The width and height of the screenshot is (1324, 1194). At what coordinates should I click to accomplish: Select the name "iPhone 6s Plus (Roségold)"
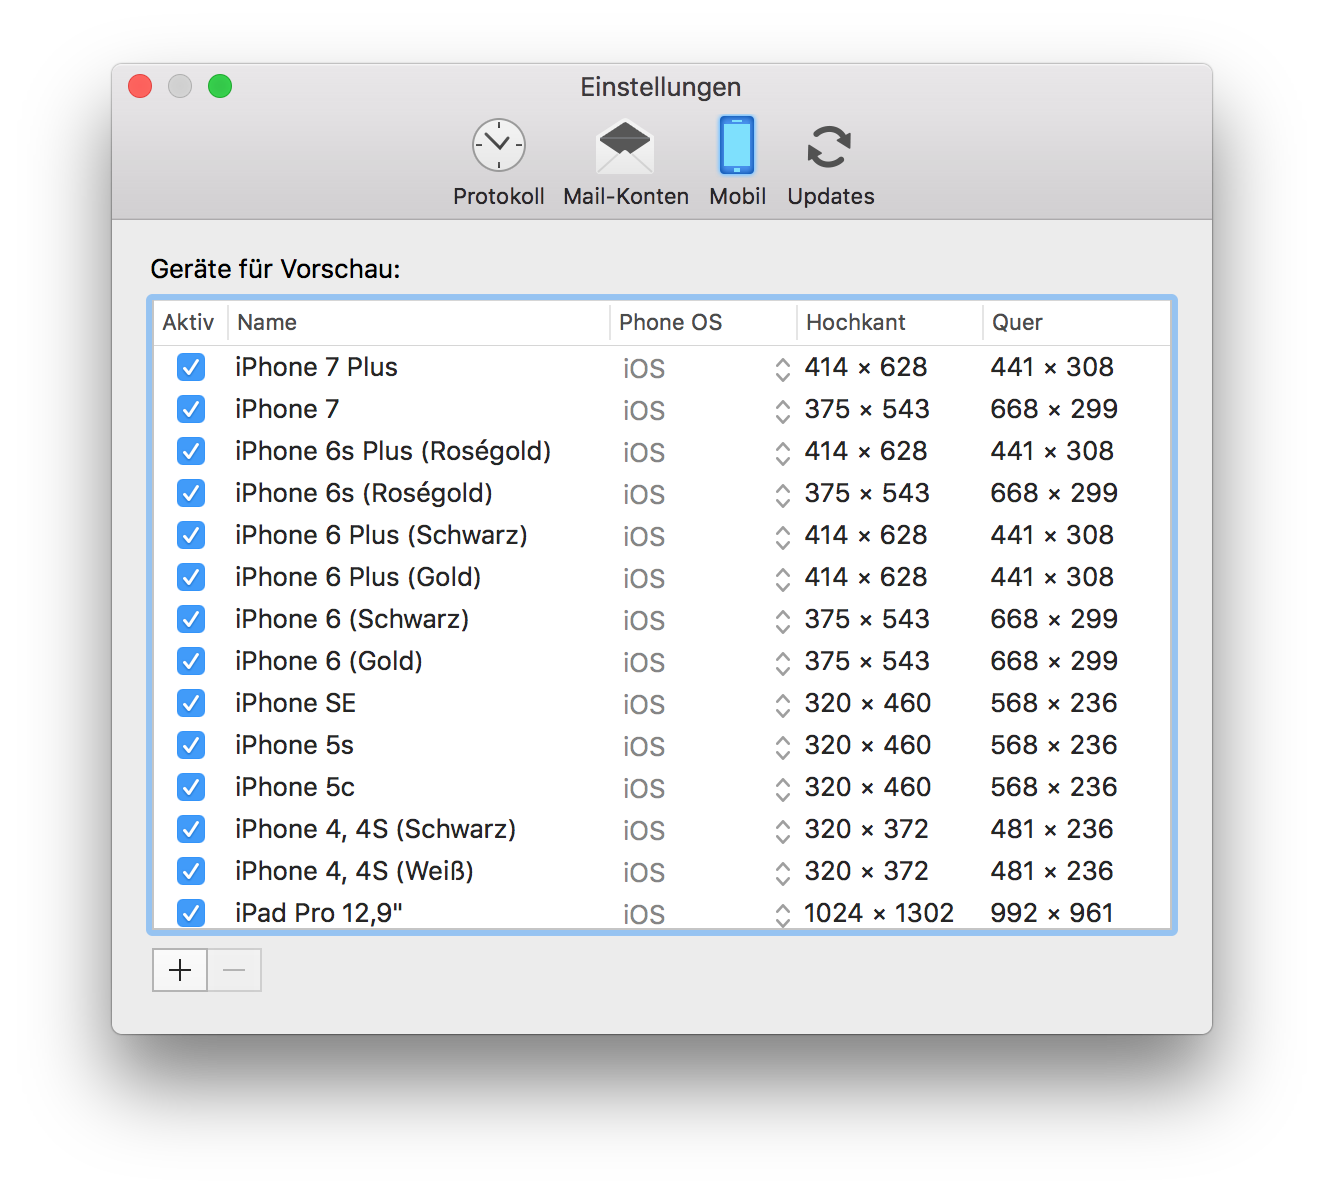coord(393,451)
